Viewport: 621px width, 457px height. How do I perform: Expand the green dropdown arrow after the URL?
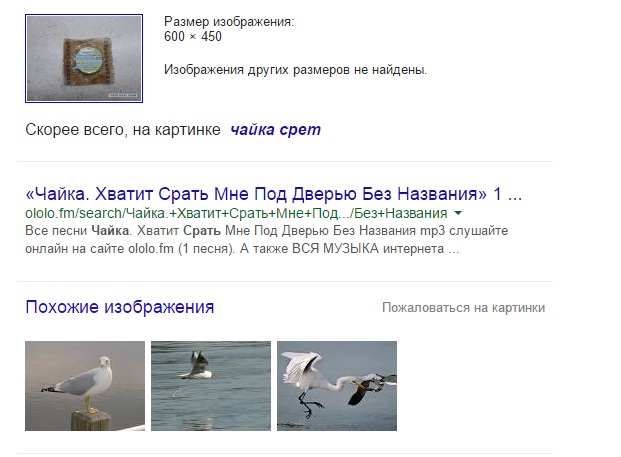click(458, 213)
